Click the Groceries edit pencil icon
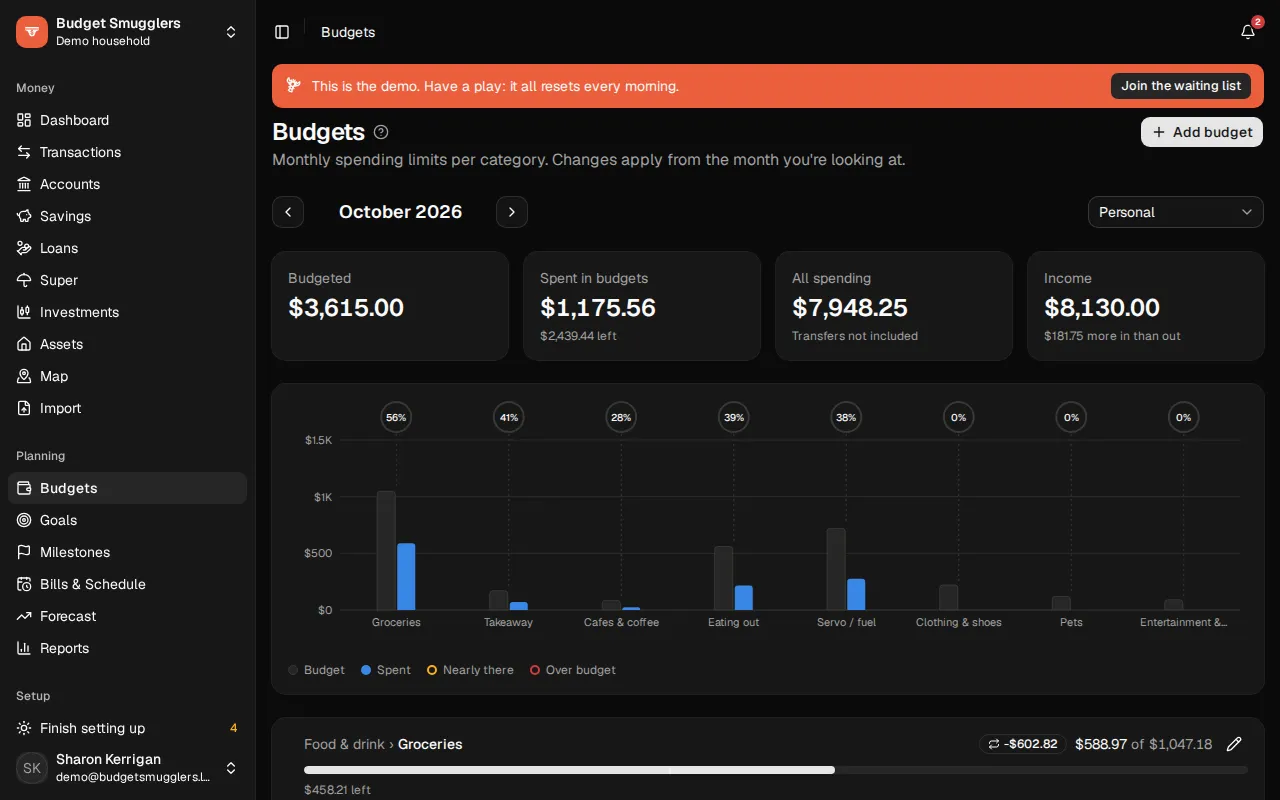The image size is (1280, 800). (1234, 744)
